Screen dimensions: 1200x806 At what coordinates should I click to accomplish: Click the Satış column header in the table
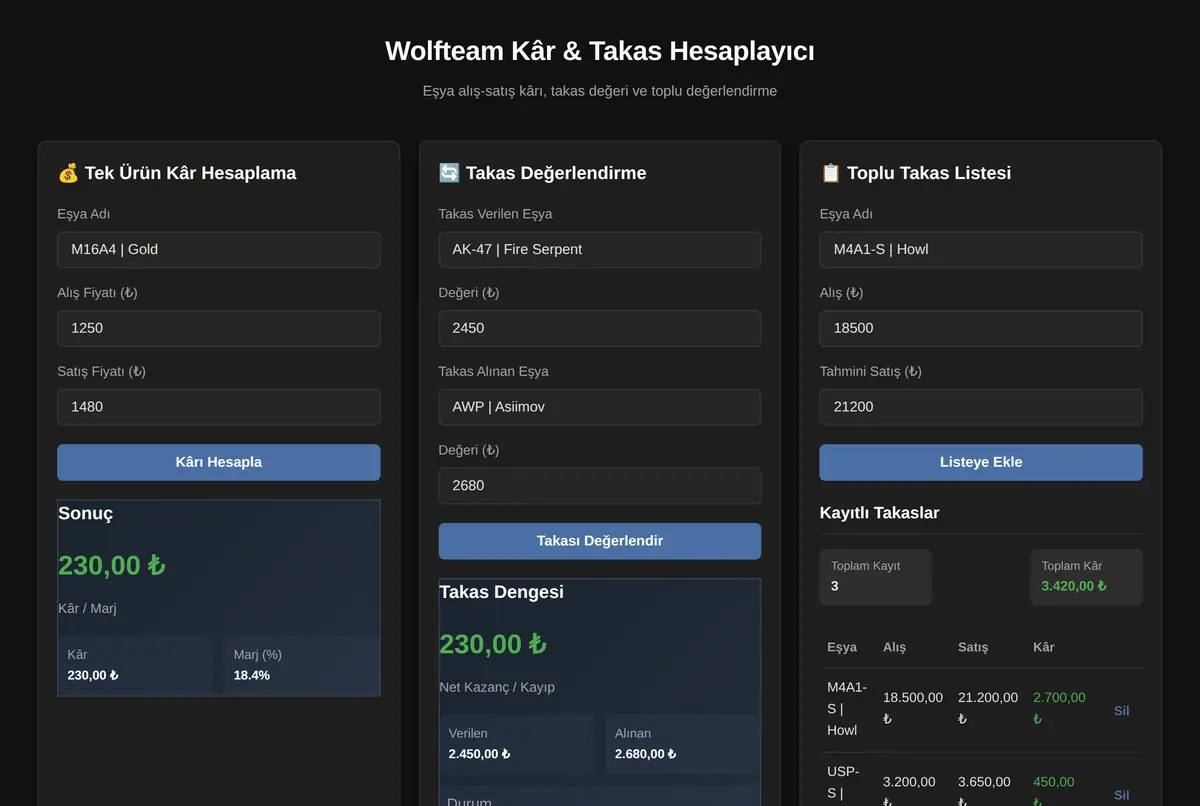click(973, 647)
